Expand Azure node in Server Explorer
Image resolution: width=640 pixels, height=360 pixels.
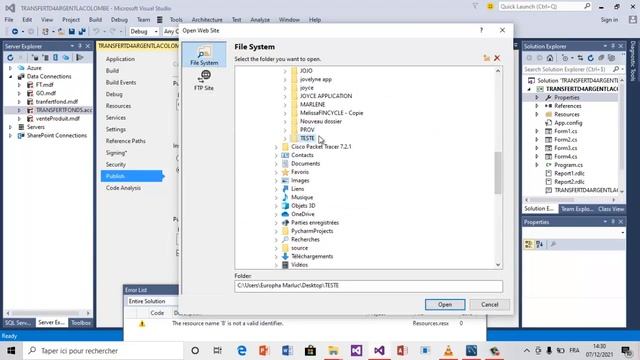click(11, 68)
